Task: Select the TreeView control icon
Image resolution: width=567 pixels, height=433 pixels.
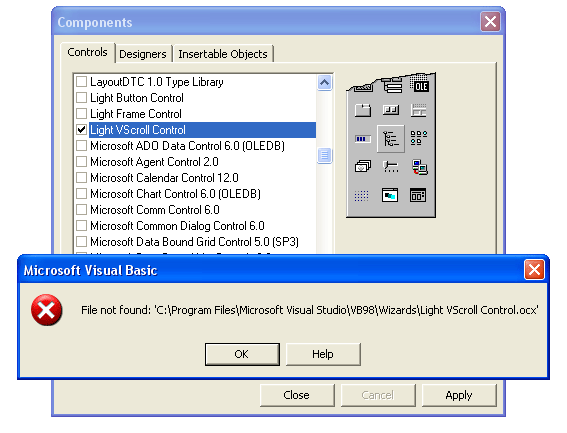Action: pyautogui.click(x=391, y=139)
